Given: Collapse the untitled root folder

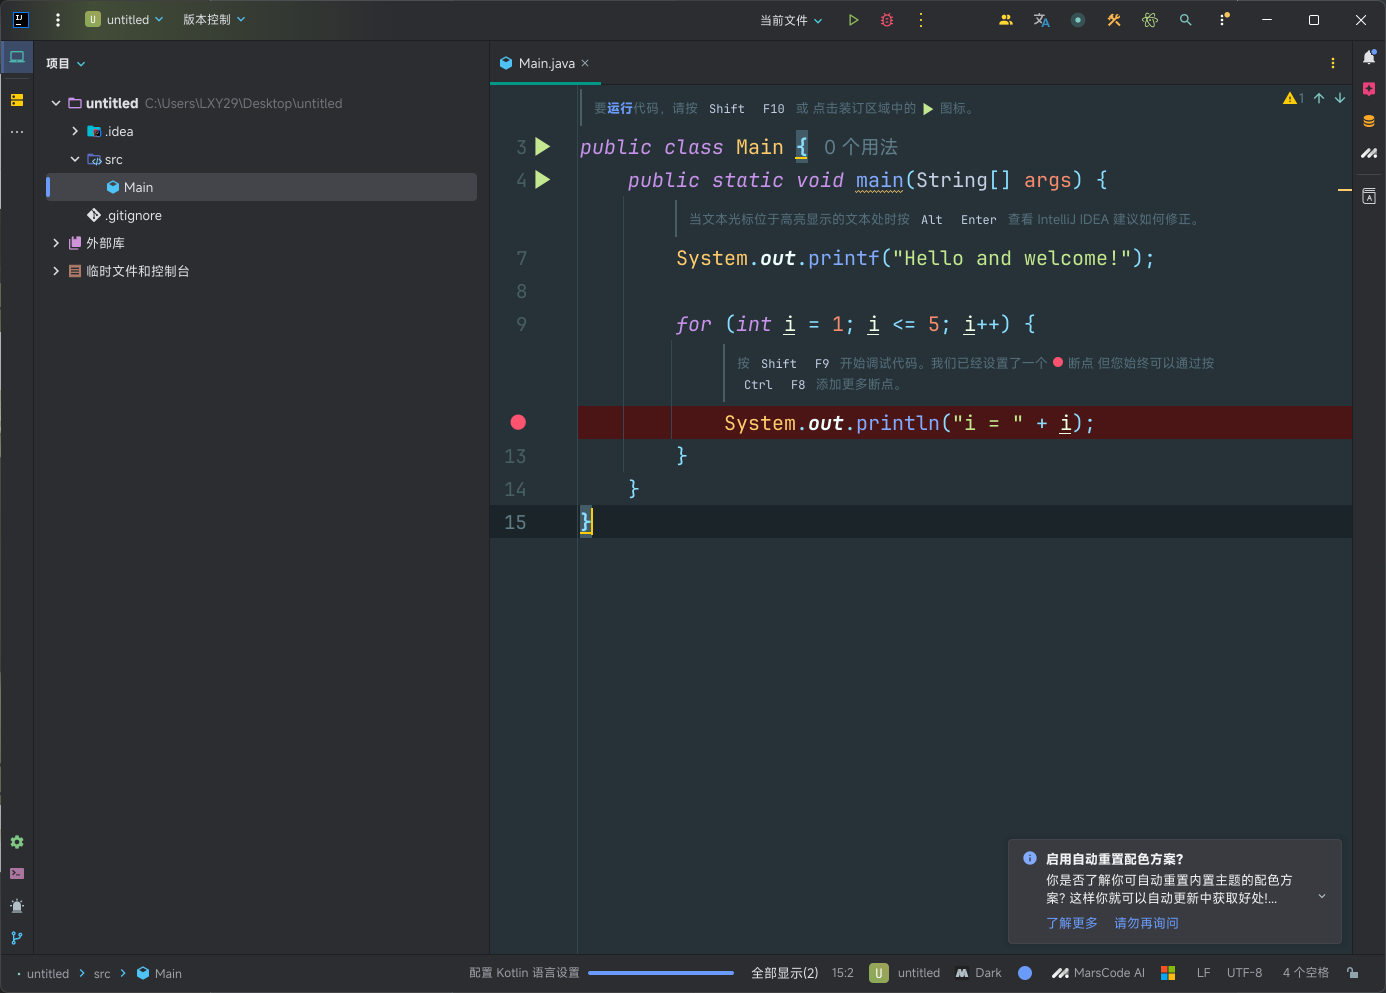Looking at the screenshot, I should tap(56, 103).
